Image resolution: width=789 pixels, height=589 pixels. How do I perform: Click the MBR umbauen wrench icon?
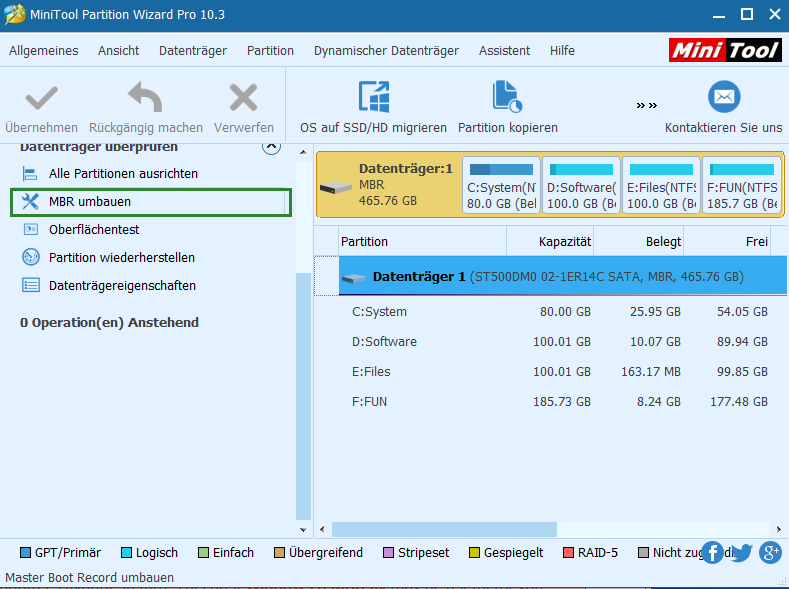tap(30, 202)
